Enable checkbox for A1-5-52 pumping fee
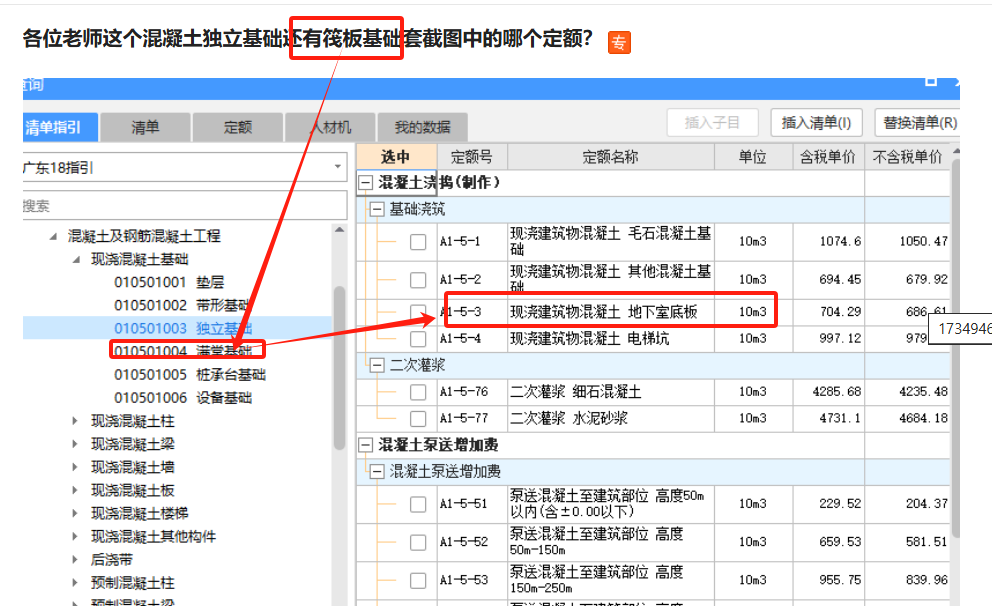992x606 pixels. [x=418, y=542]
